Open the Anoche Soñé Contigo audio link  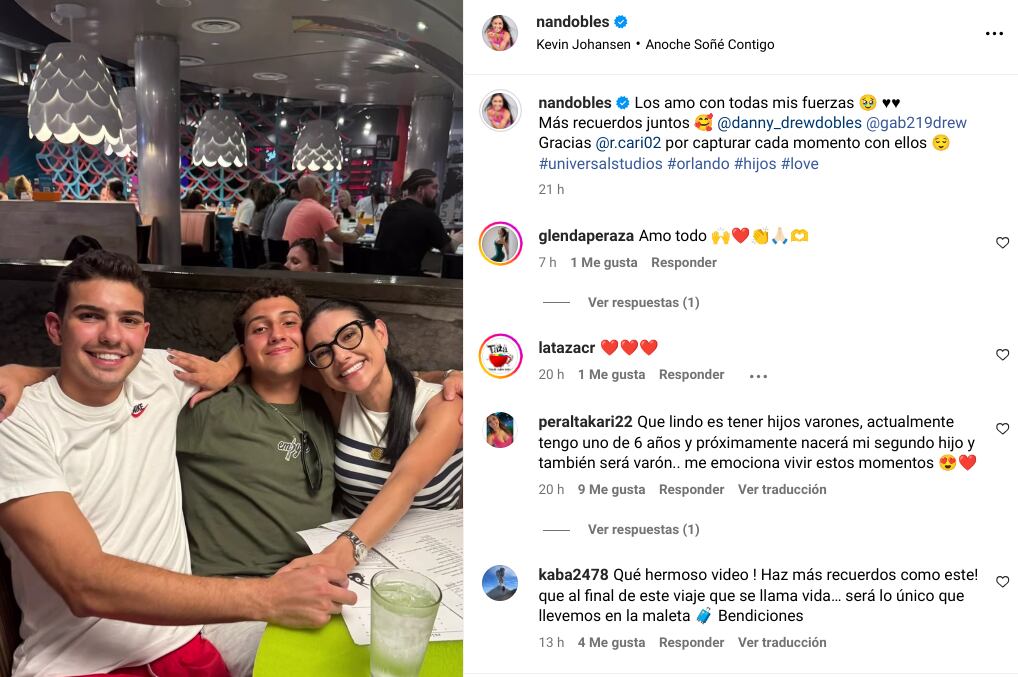pos(710,44)
